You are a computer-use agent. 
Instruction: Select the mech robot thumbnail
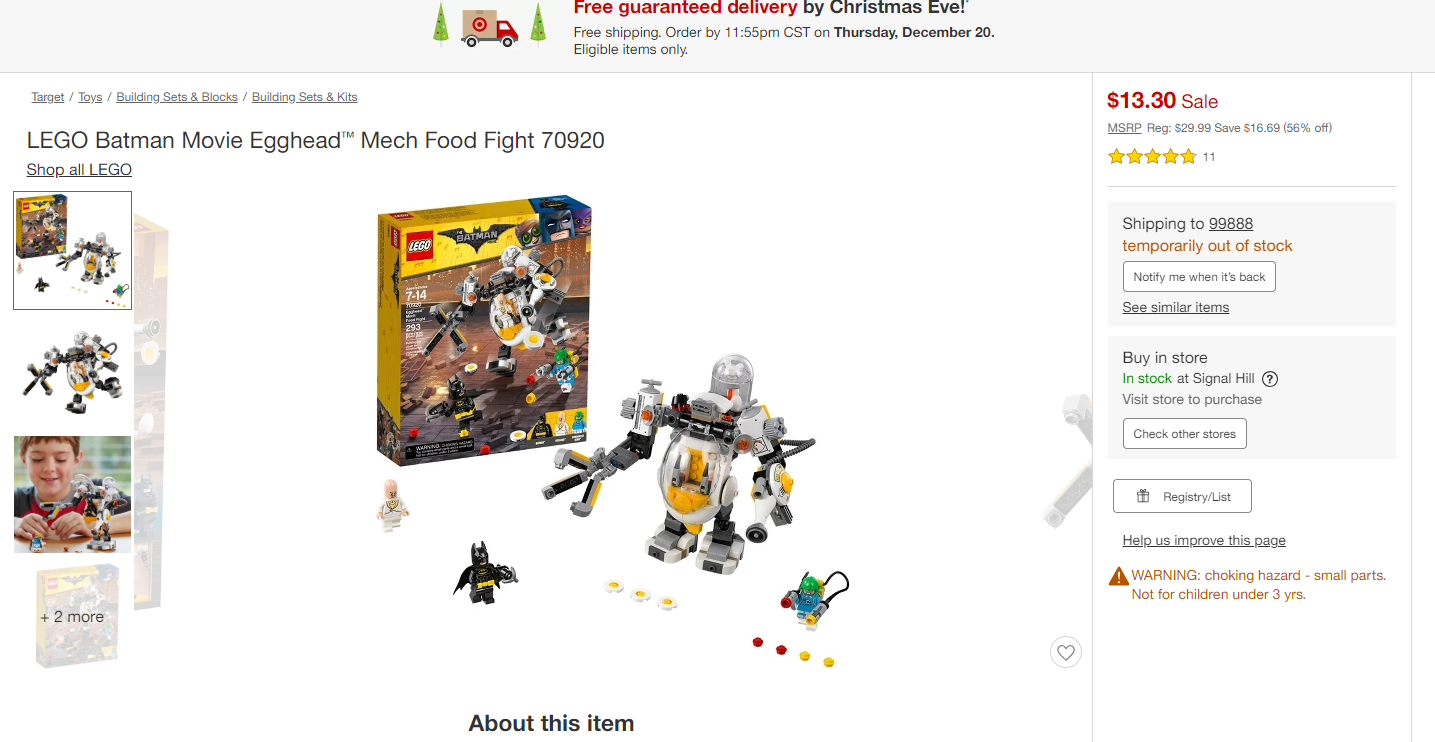[72, 373]
